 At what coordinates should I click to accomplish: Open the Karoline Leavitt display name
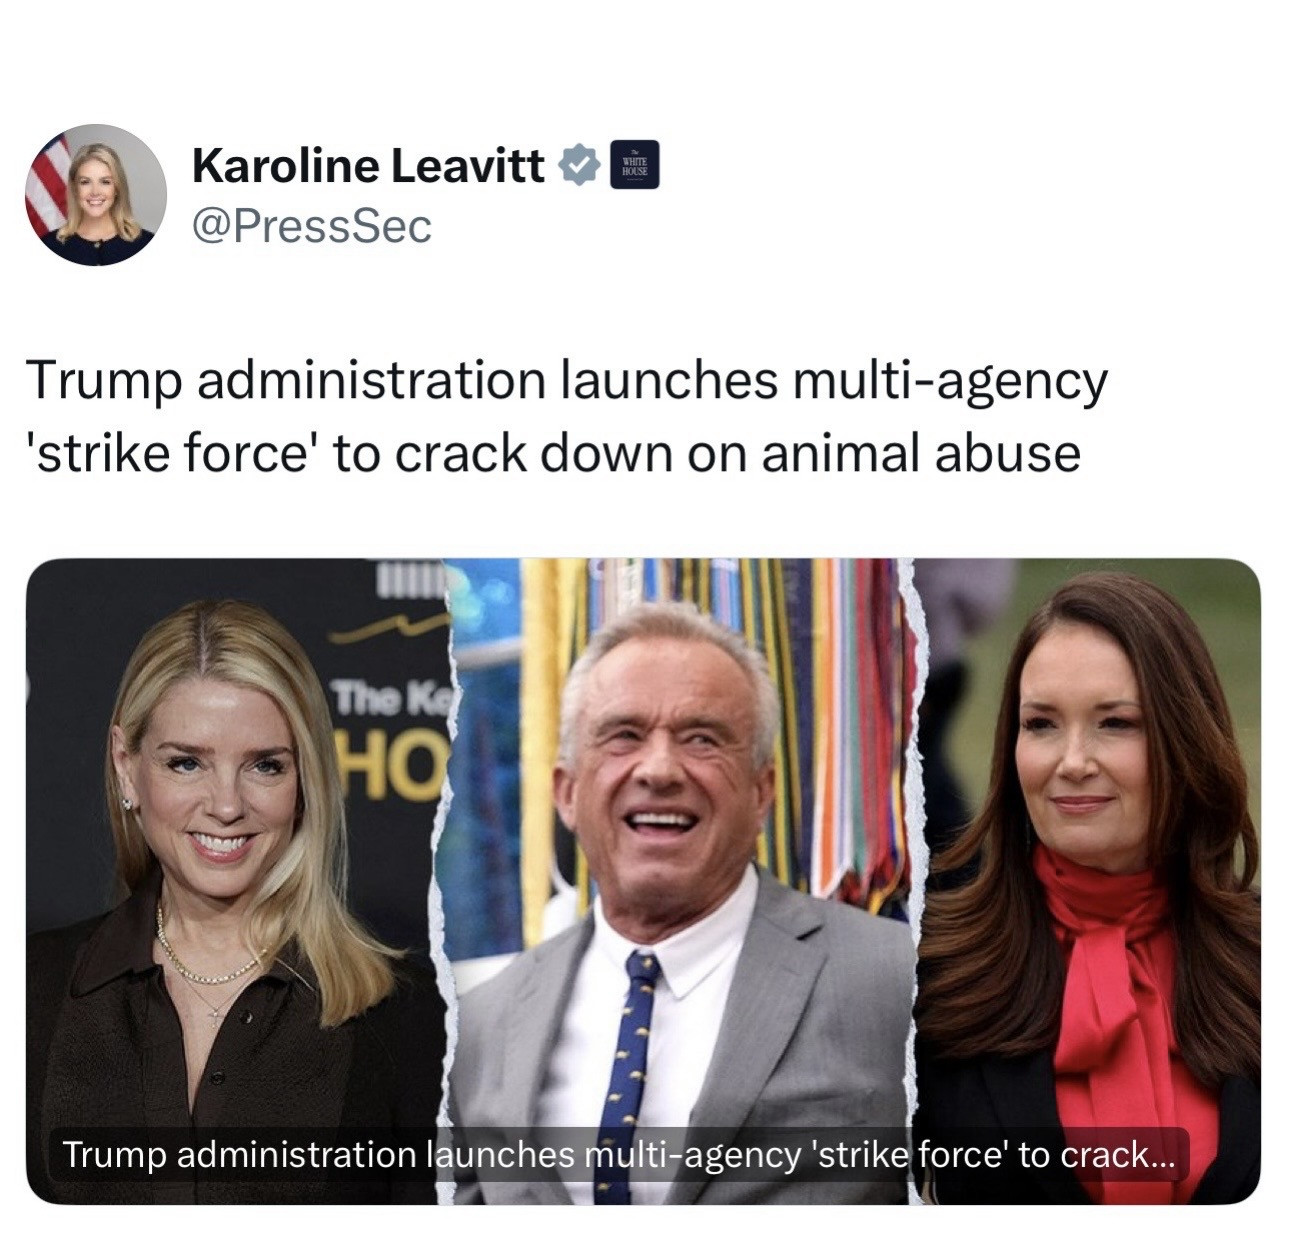(368, 165)
